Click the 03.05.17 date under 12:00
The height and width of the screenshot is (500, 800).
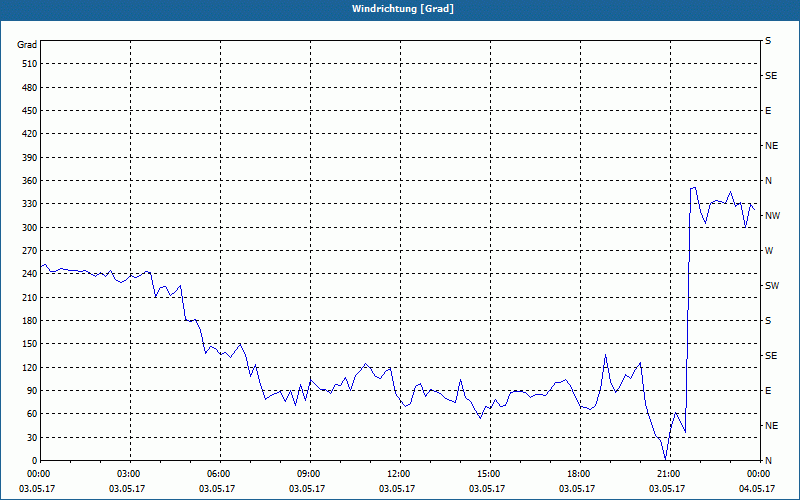pos(397,489)
